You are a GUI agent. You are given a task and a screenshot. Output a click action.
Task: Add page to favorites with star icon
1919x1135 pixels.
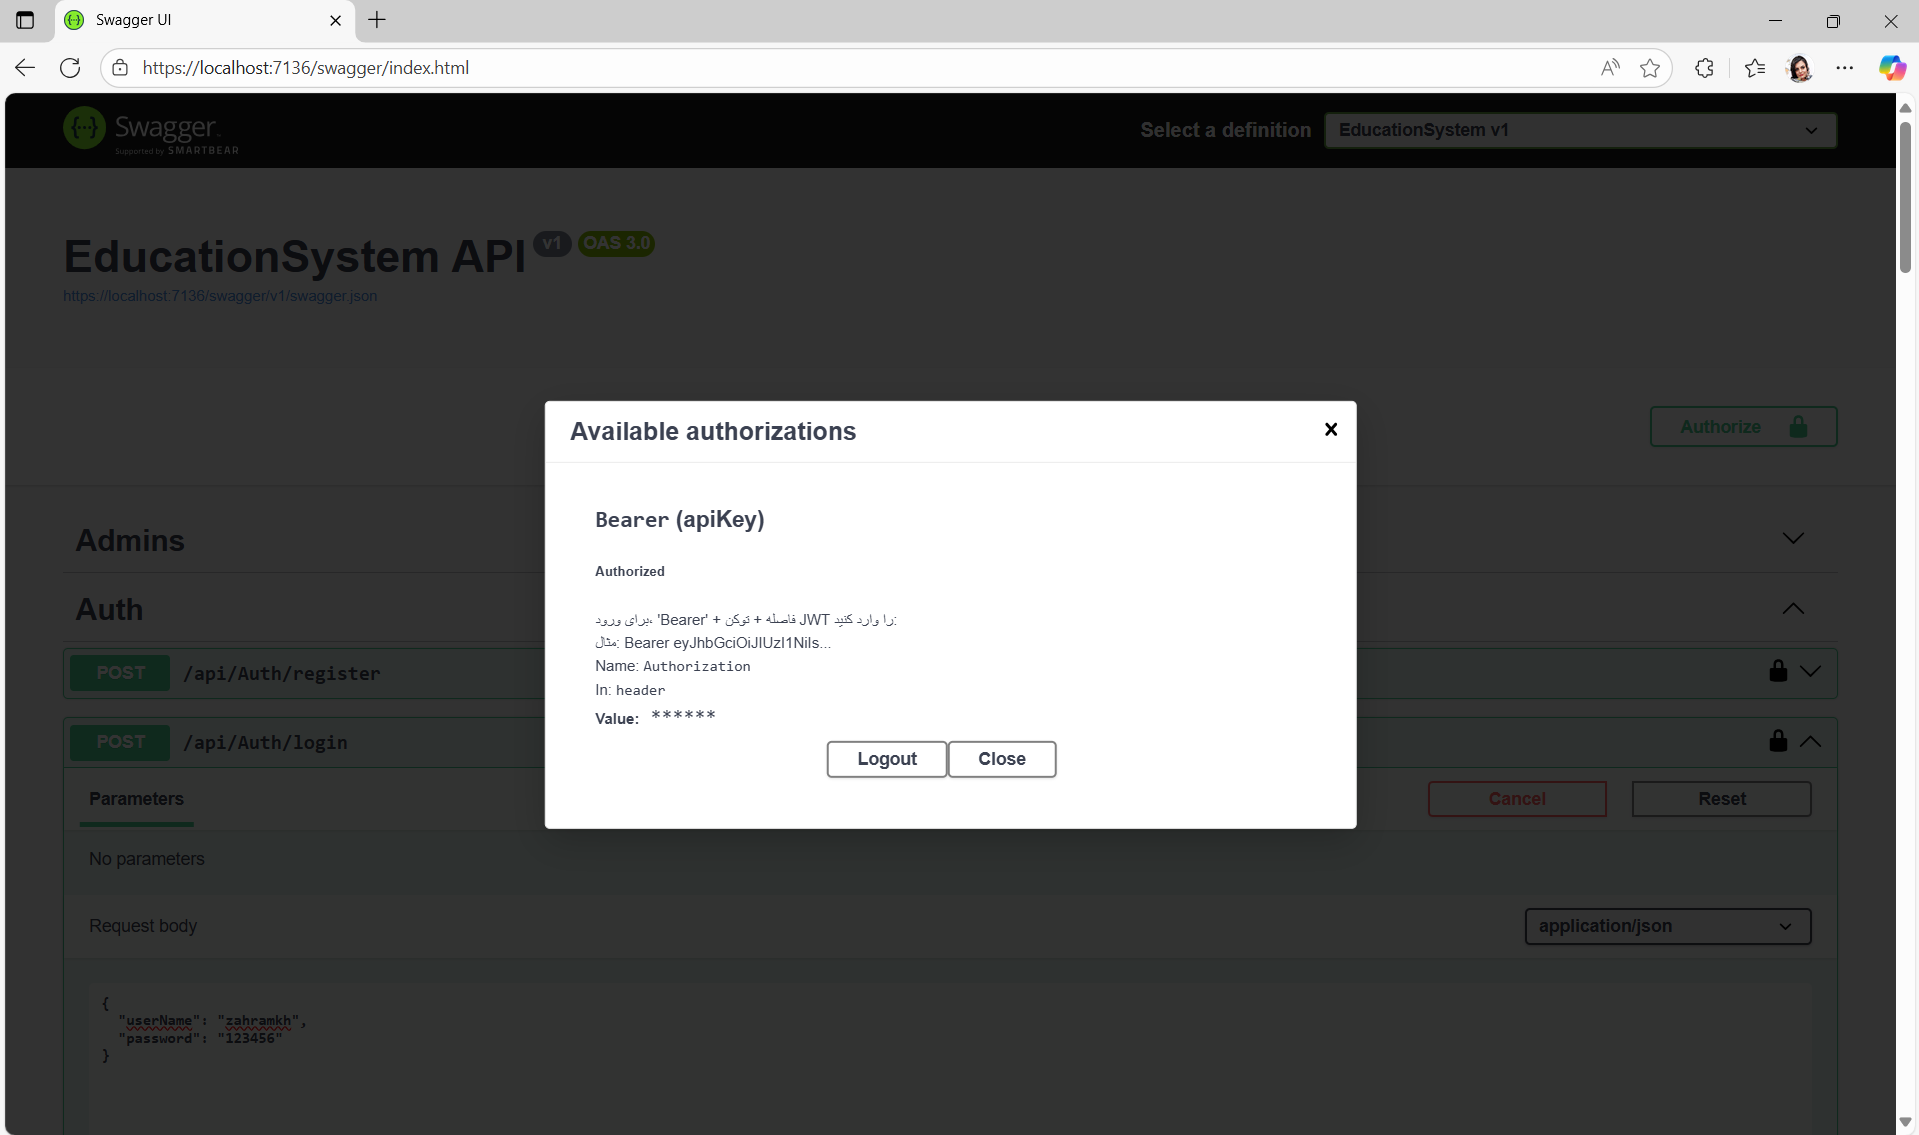tap(1650, 68)
